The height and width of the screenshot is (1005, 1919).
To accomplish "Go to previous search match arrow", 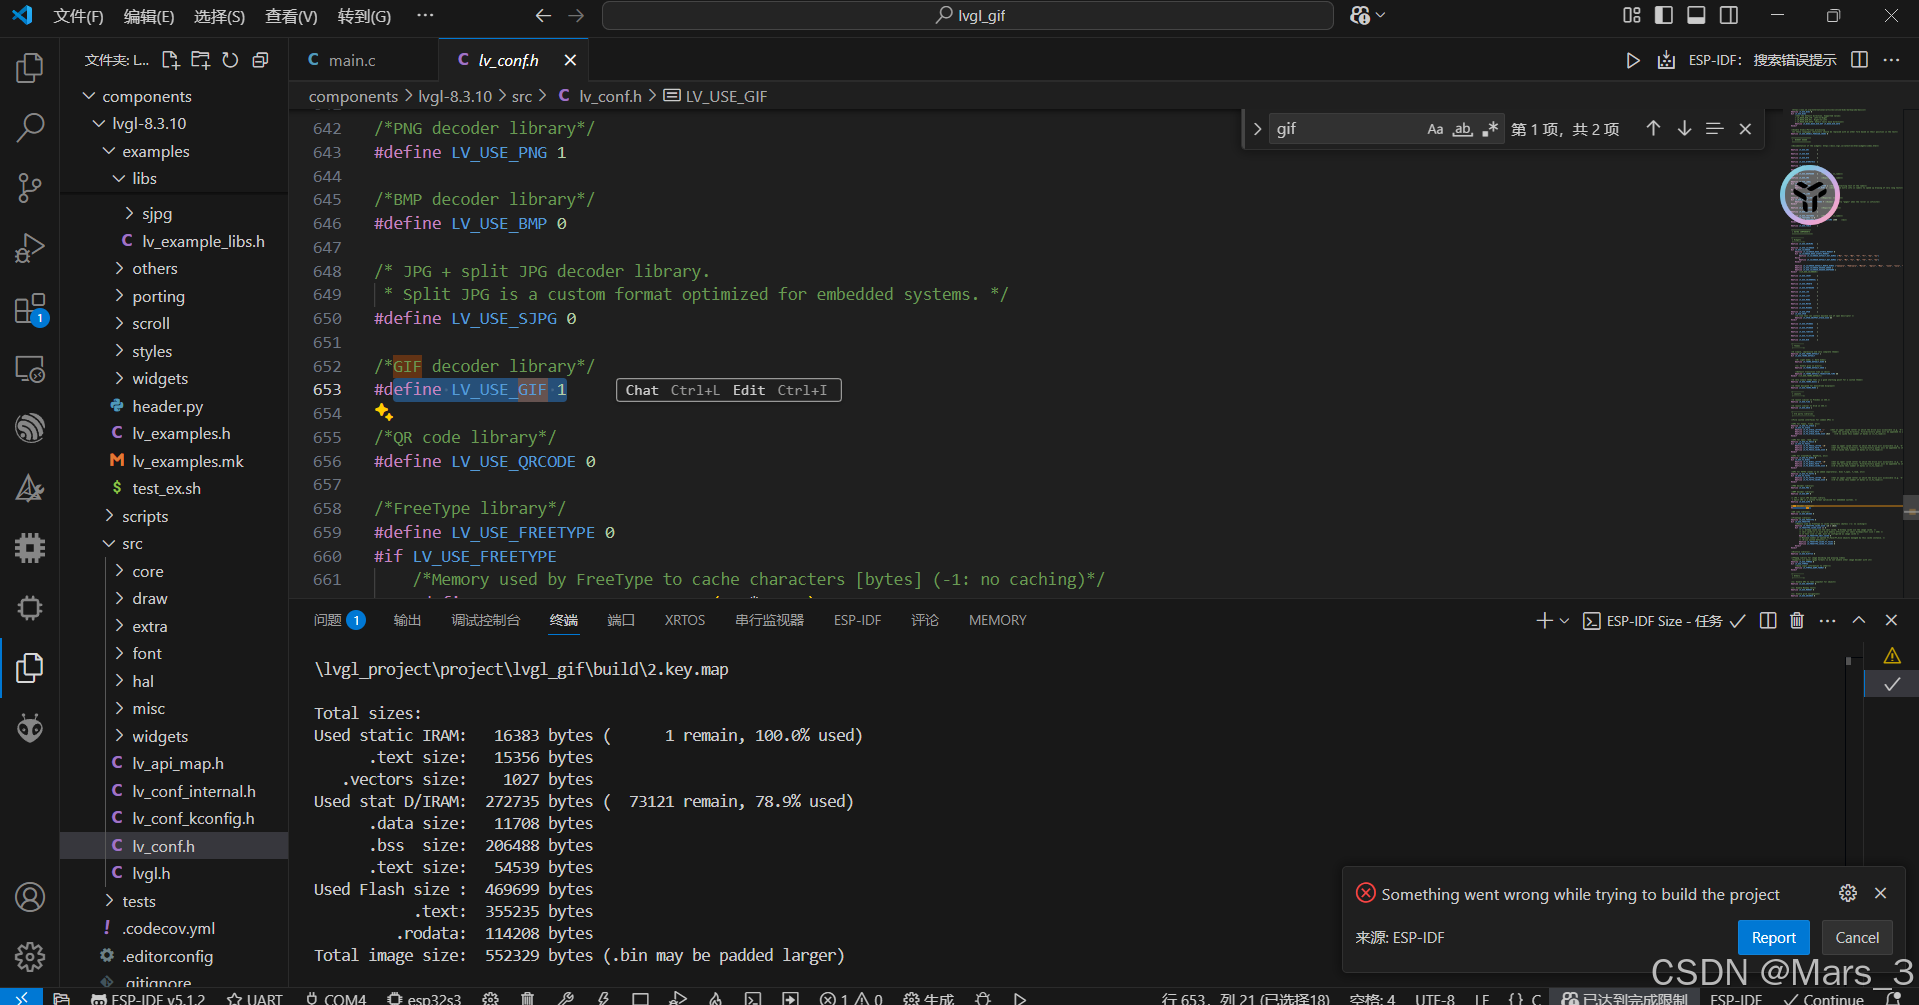I will 1653,128.
